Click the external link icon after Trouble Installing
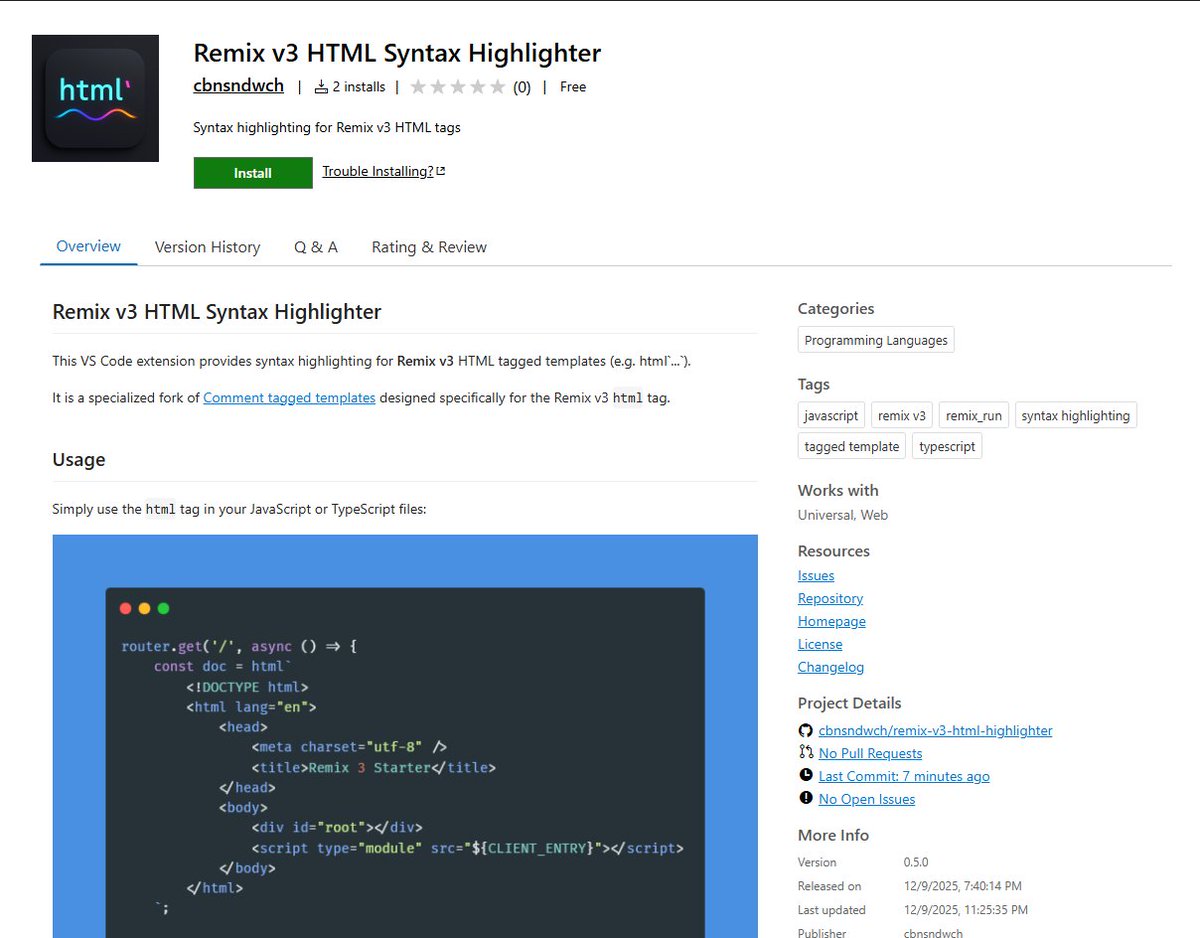Image resolution: width=1200 pixels, height=938 pixels. click(441, 171)
